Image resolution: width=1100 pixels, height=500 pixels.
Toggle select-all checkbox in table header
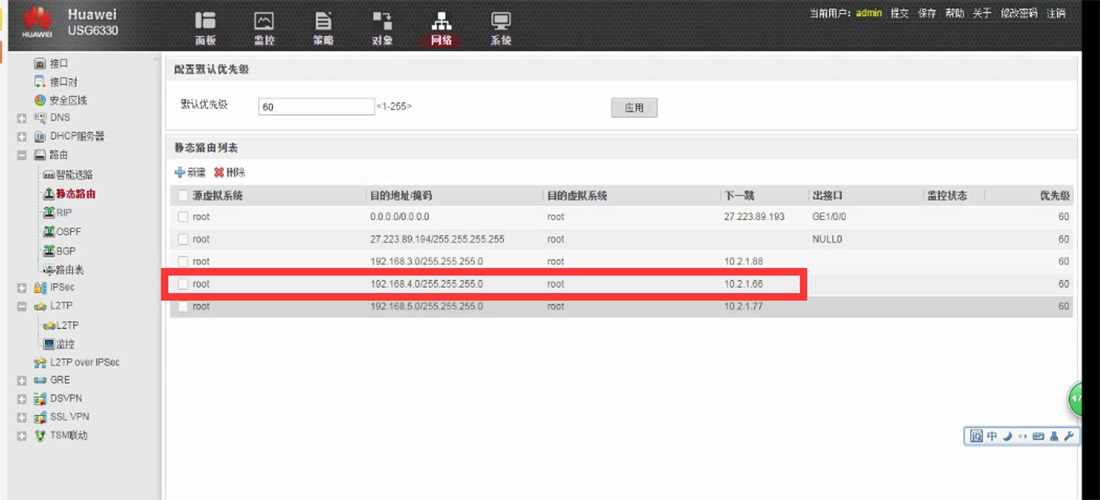182,196
